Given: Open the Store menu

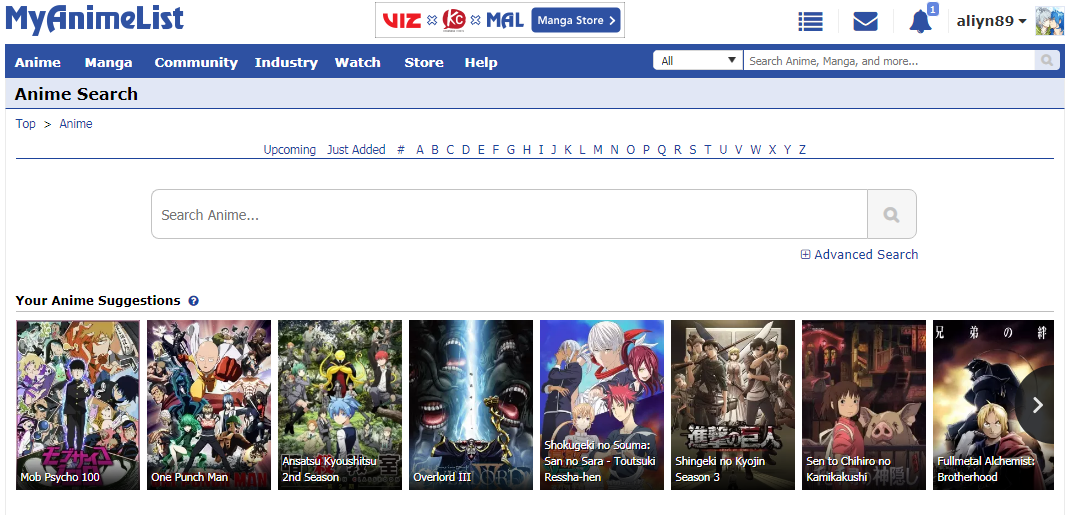Looking at the screenshot, I should click(424, 62).
